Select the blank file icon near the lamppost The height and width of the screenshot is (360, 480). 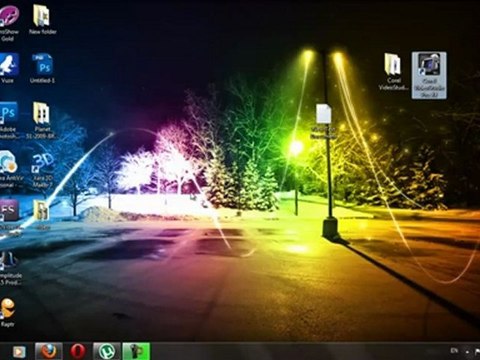(323, 121)
